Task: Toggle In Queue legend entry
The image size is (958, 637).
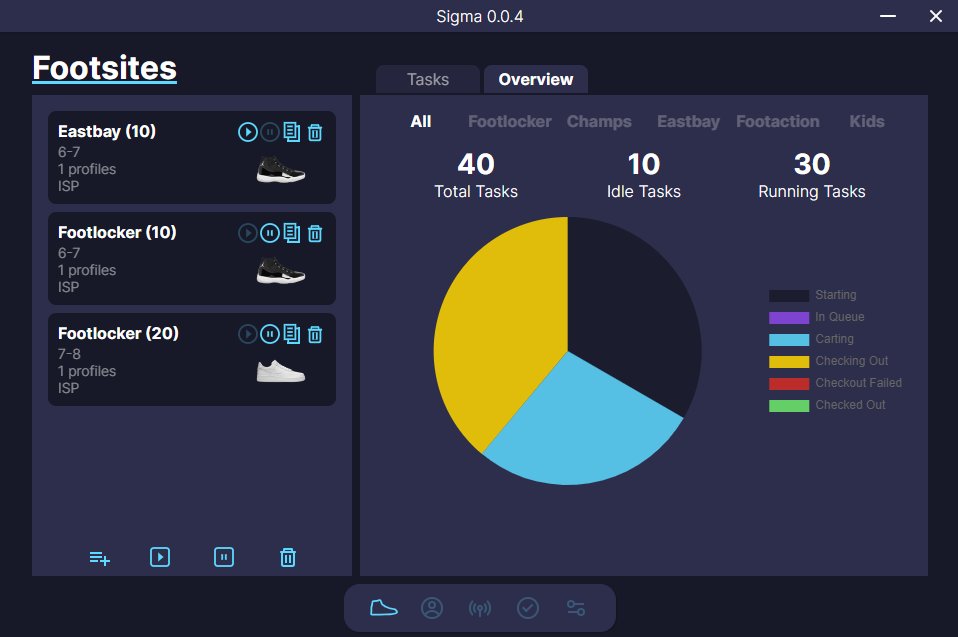Action: [817, 317]
